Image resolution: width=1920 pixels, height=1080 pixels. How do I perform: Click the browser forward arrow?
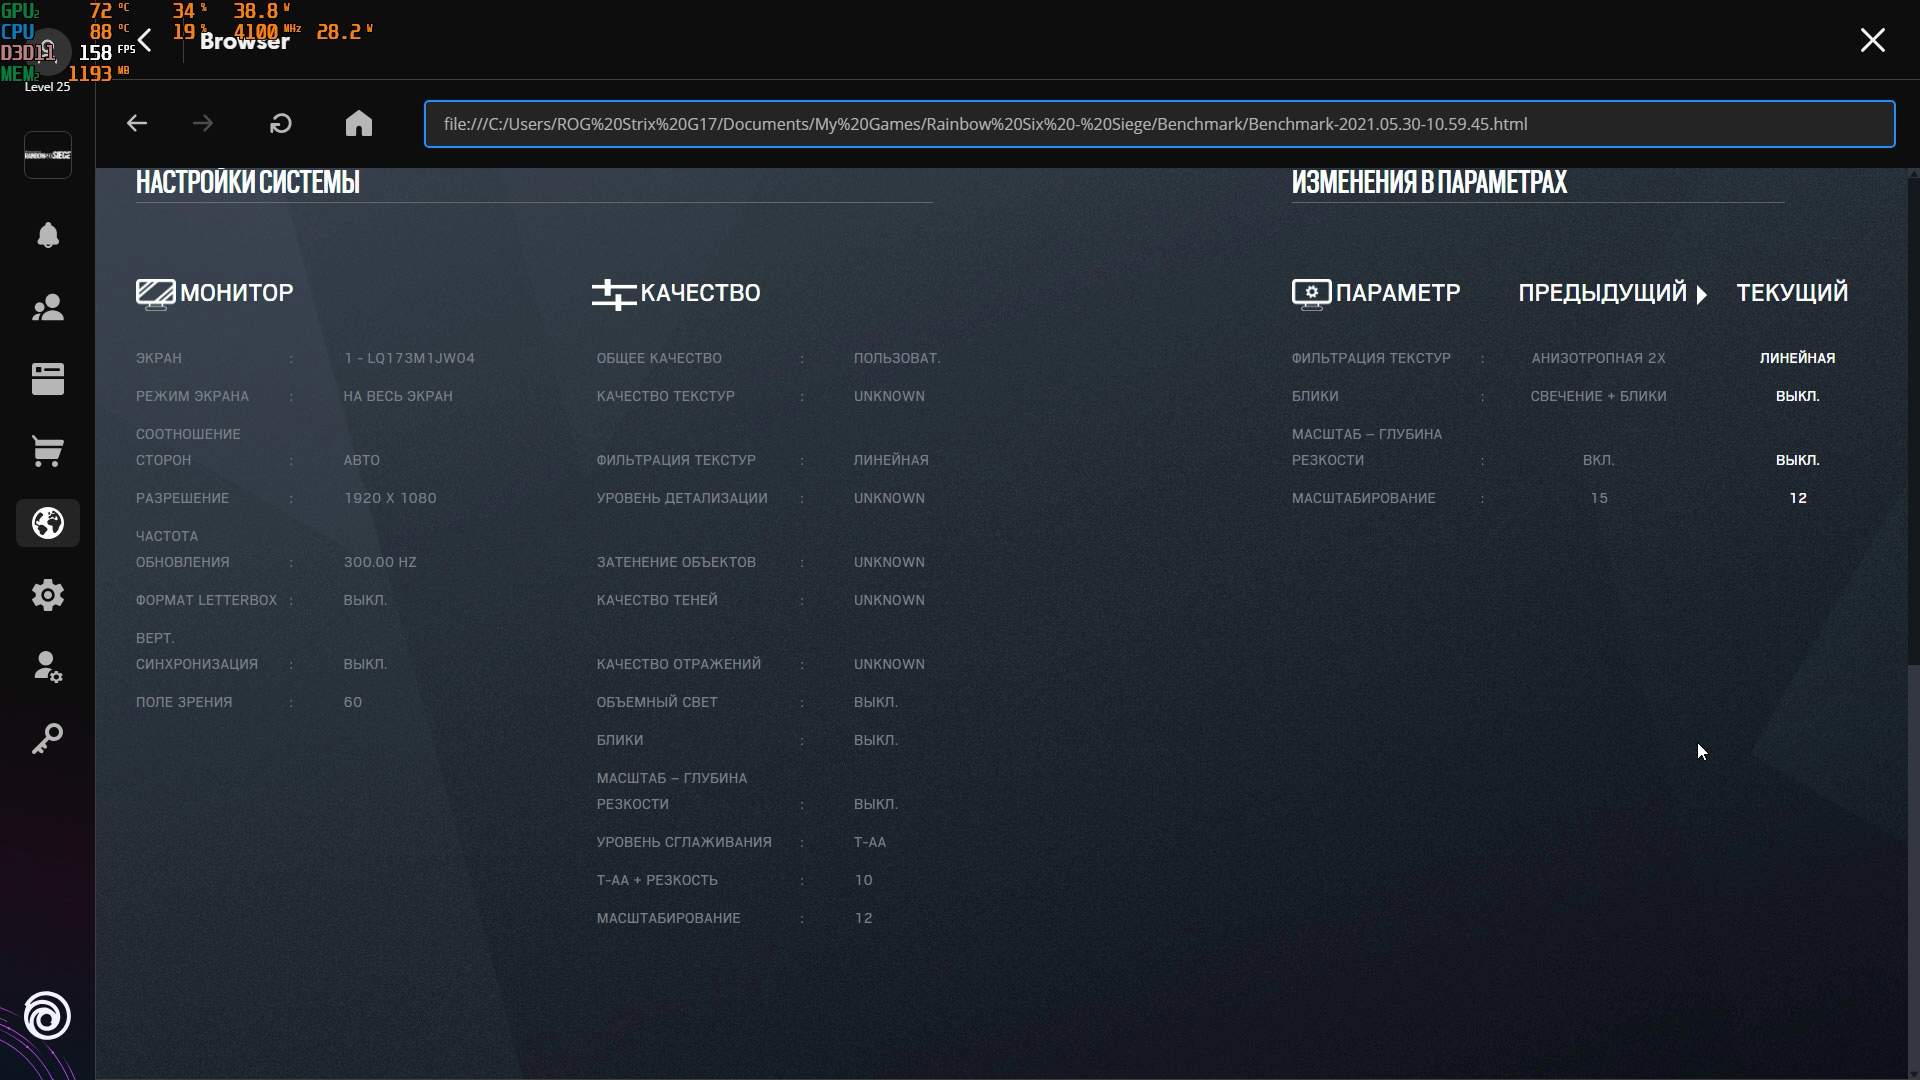pos(203,123)
